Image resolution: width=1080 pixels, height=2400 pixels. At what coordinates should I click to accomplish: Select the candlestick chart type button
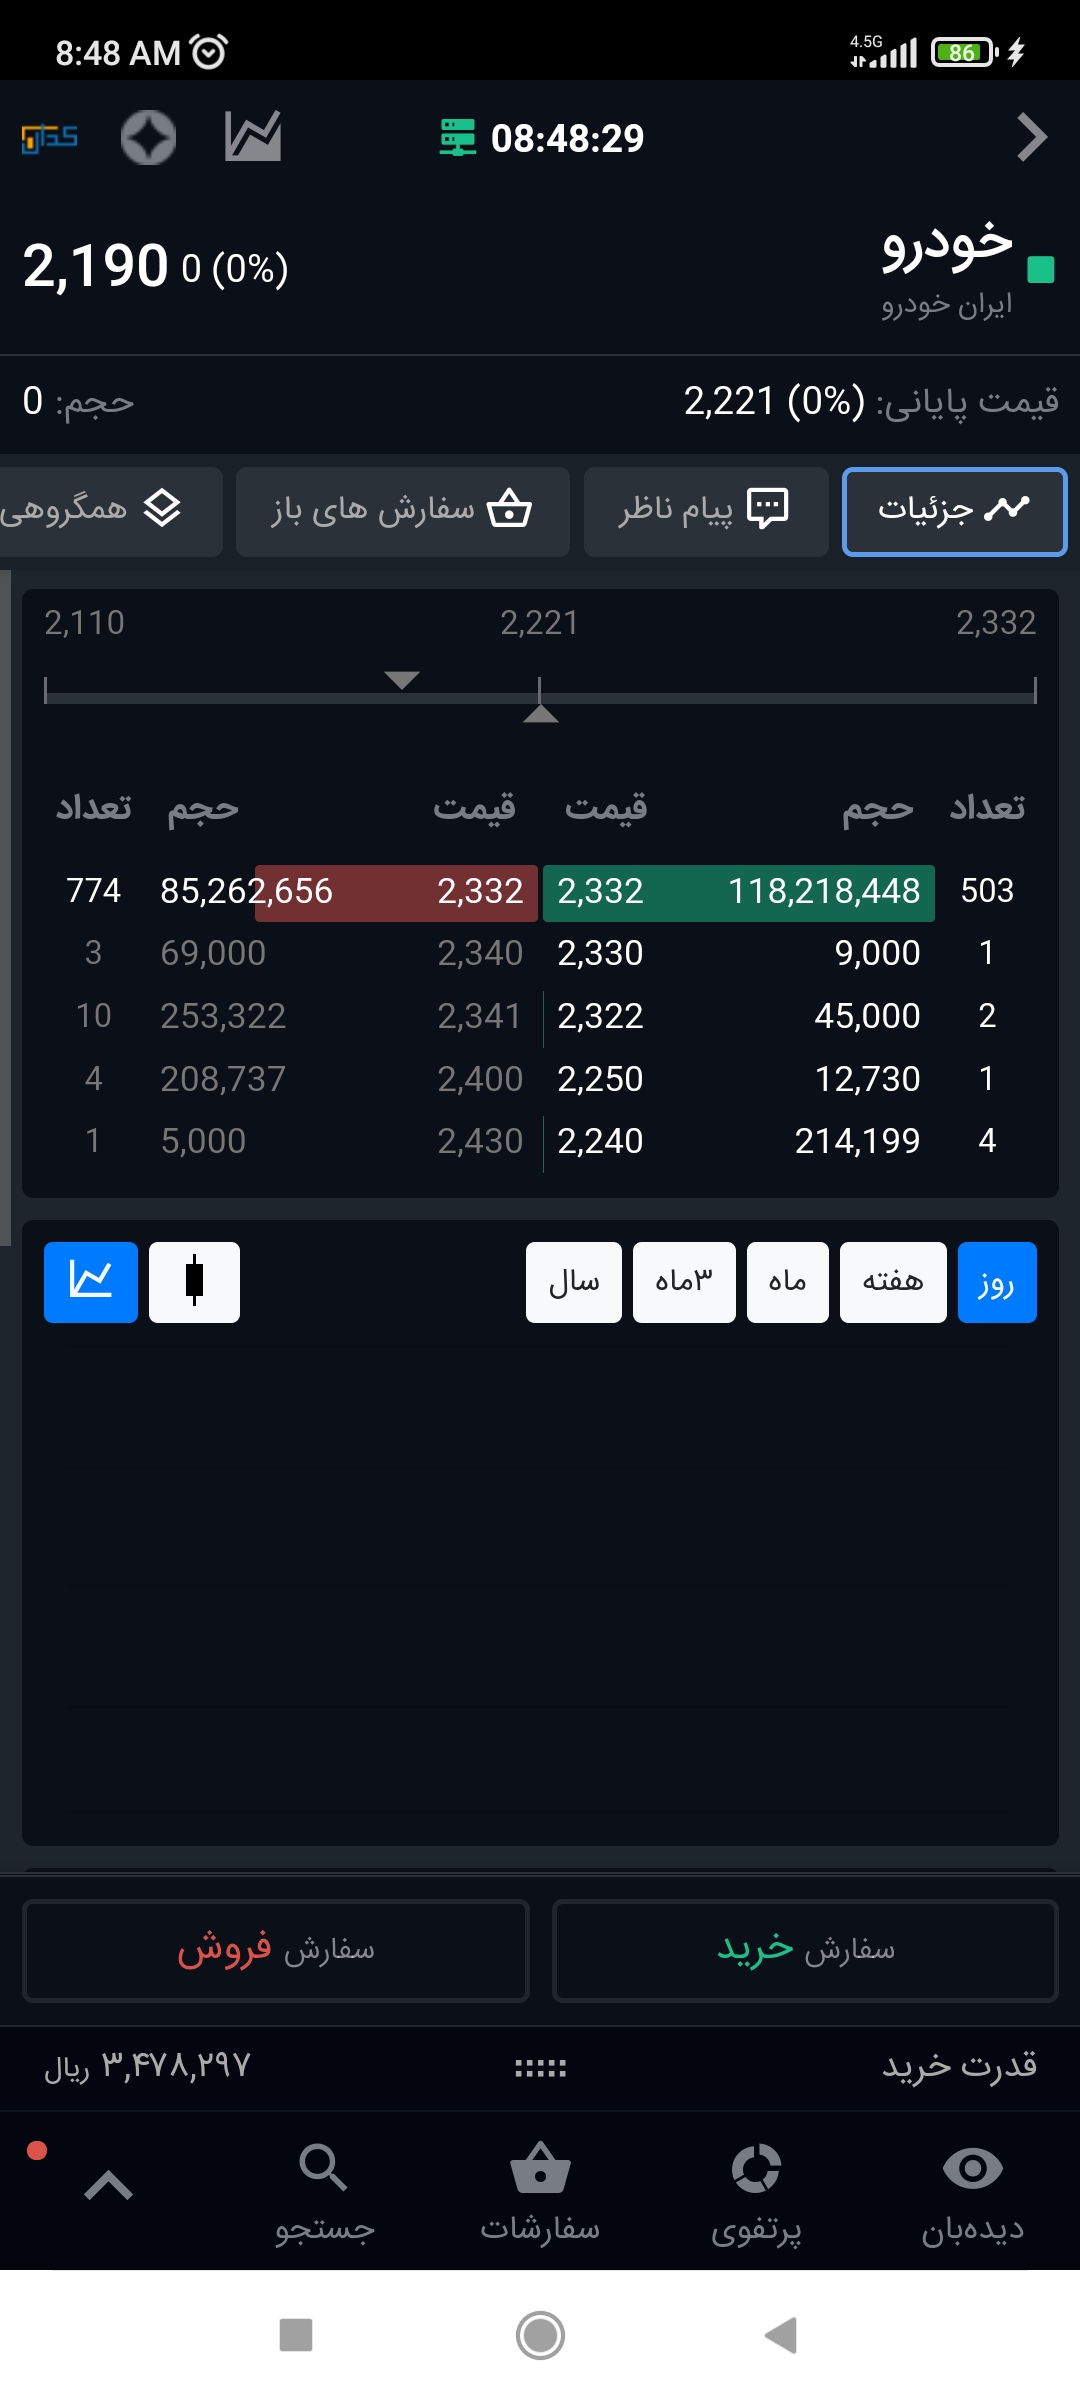pyautogui.click(x=194, y=1282)
